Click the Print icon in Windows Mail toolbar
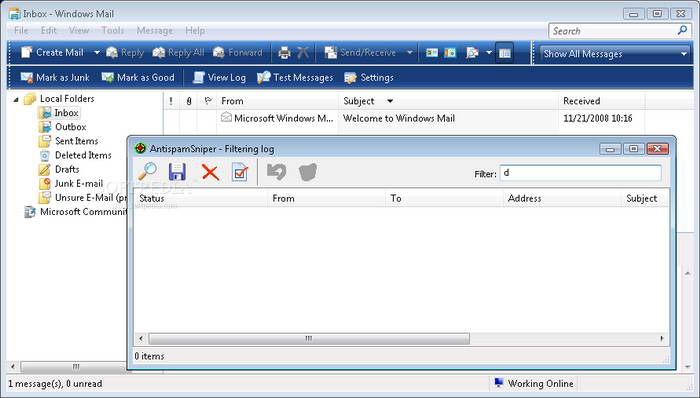The height and width of the screenshot is (398, 700). pyautogui.click(x=284, y=53)
